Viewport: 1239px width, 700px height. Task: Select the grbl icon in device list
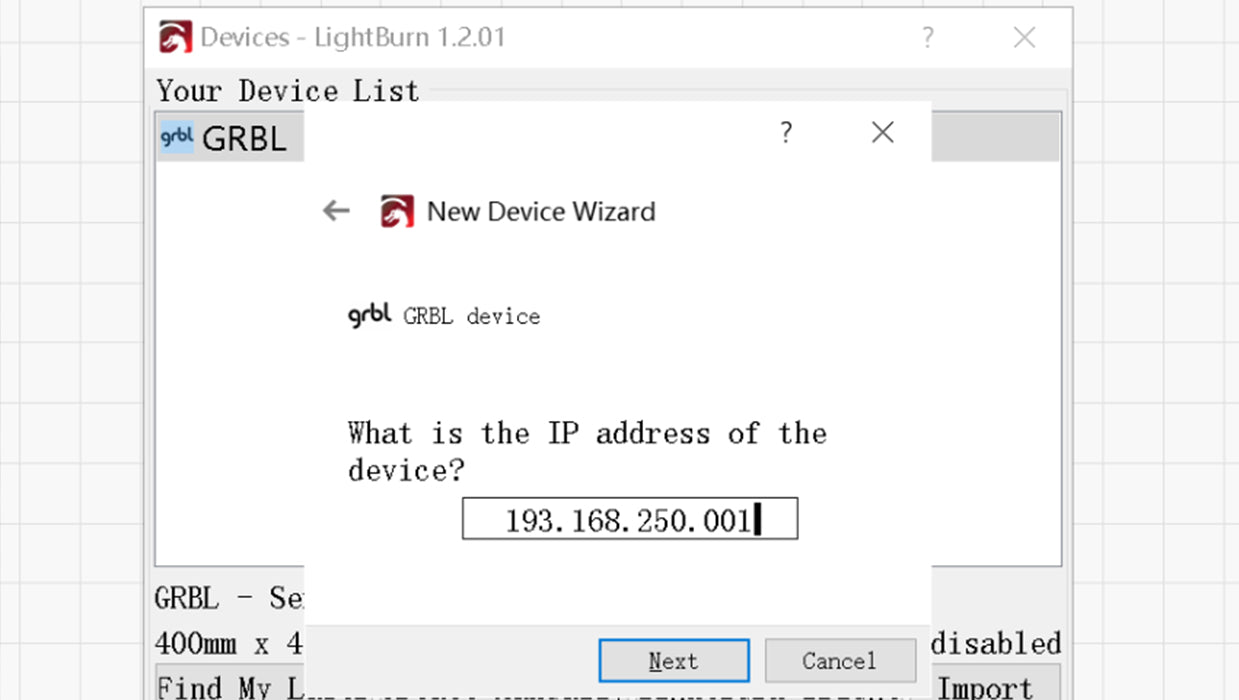click(x=177, y=137)
